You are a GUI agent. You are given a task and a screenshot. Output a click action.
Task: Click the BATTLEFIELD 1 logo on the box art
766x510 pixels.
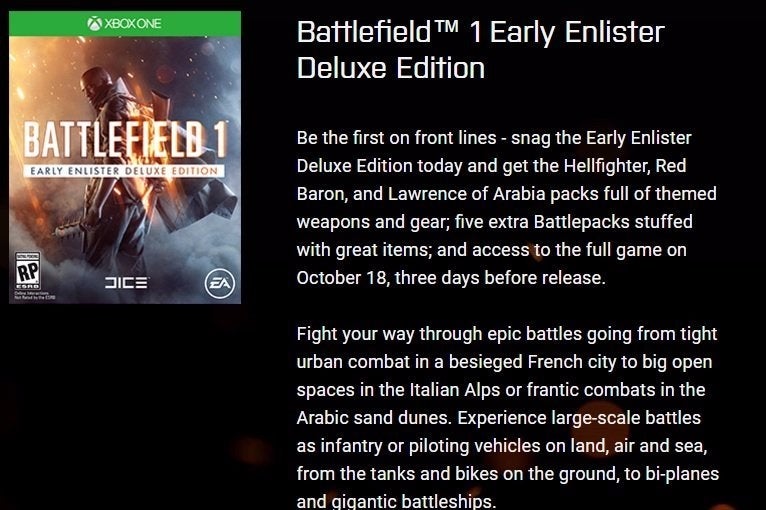pos(124,140)
